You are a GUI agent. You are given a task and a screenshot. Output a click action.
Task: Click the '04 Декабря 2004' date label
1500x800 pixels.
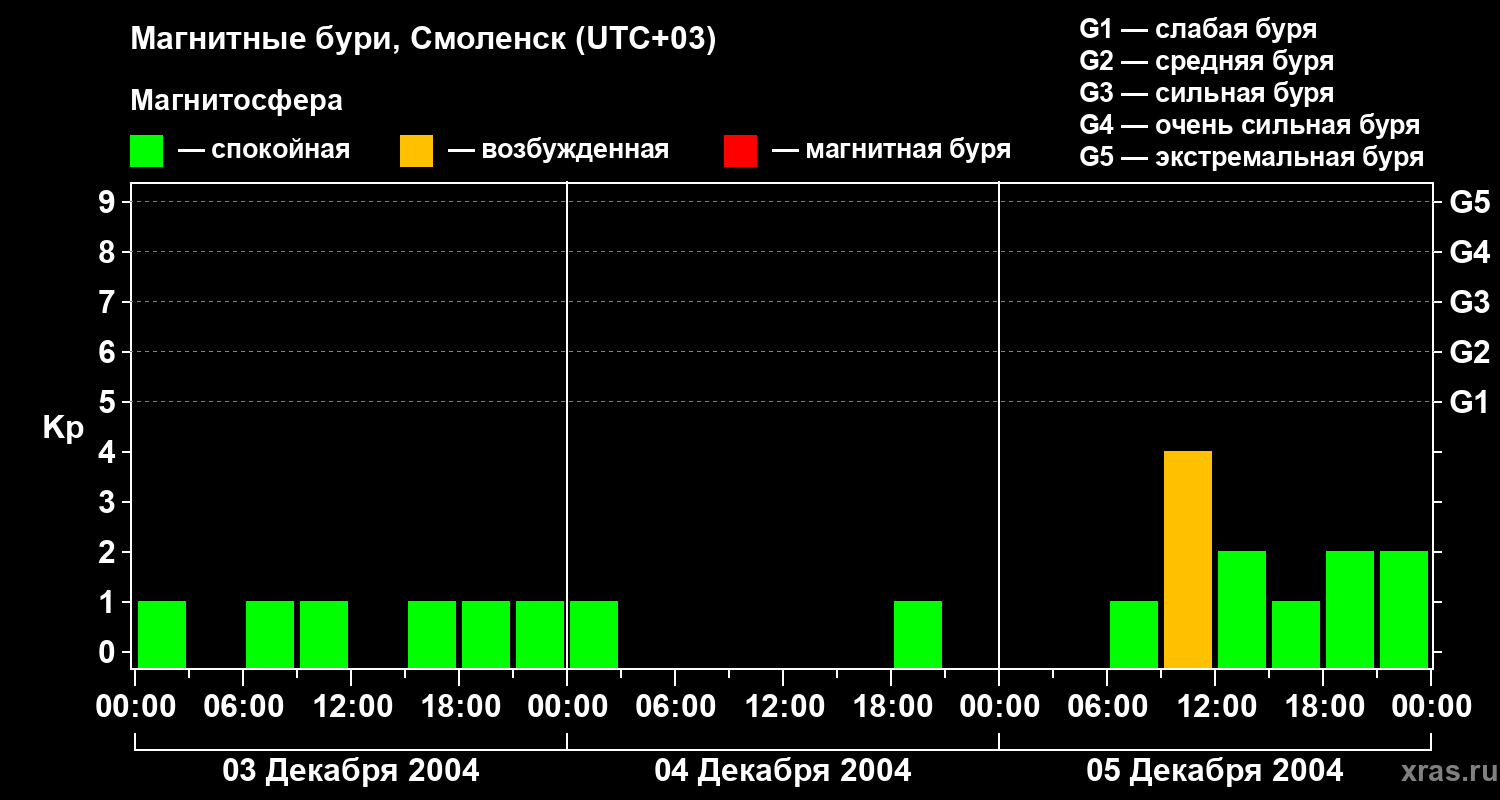tap(783, 771)
